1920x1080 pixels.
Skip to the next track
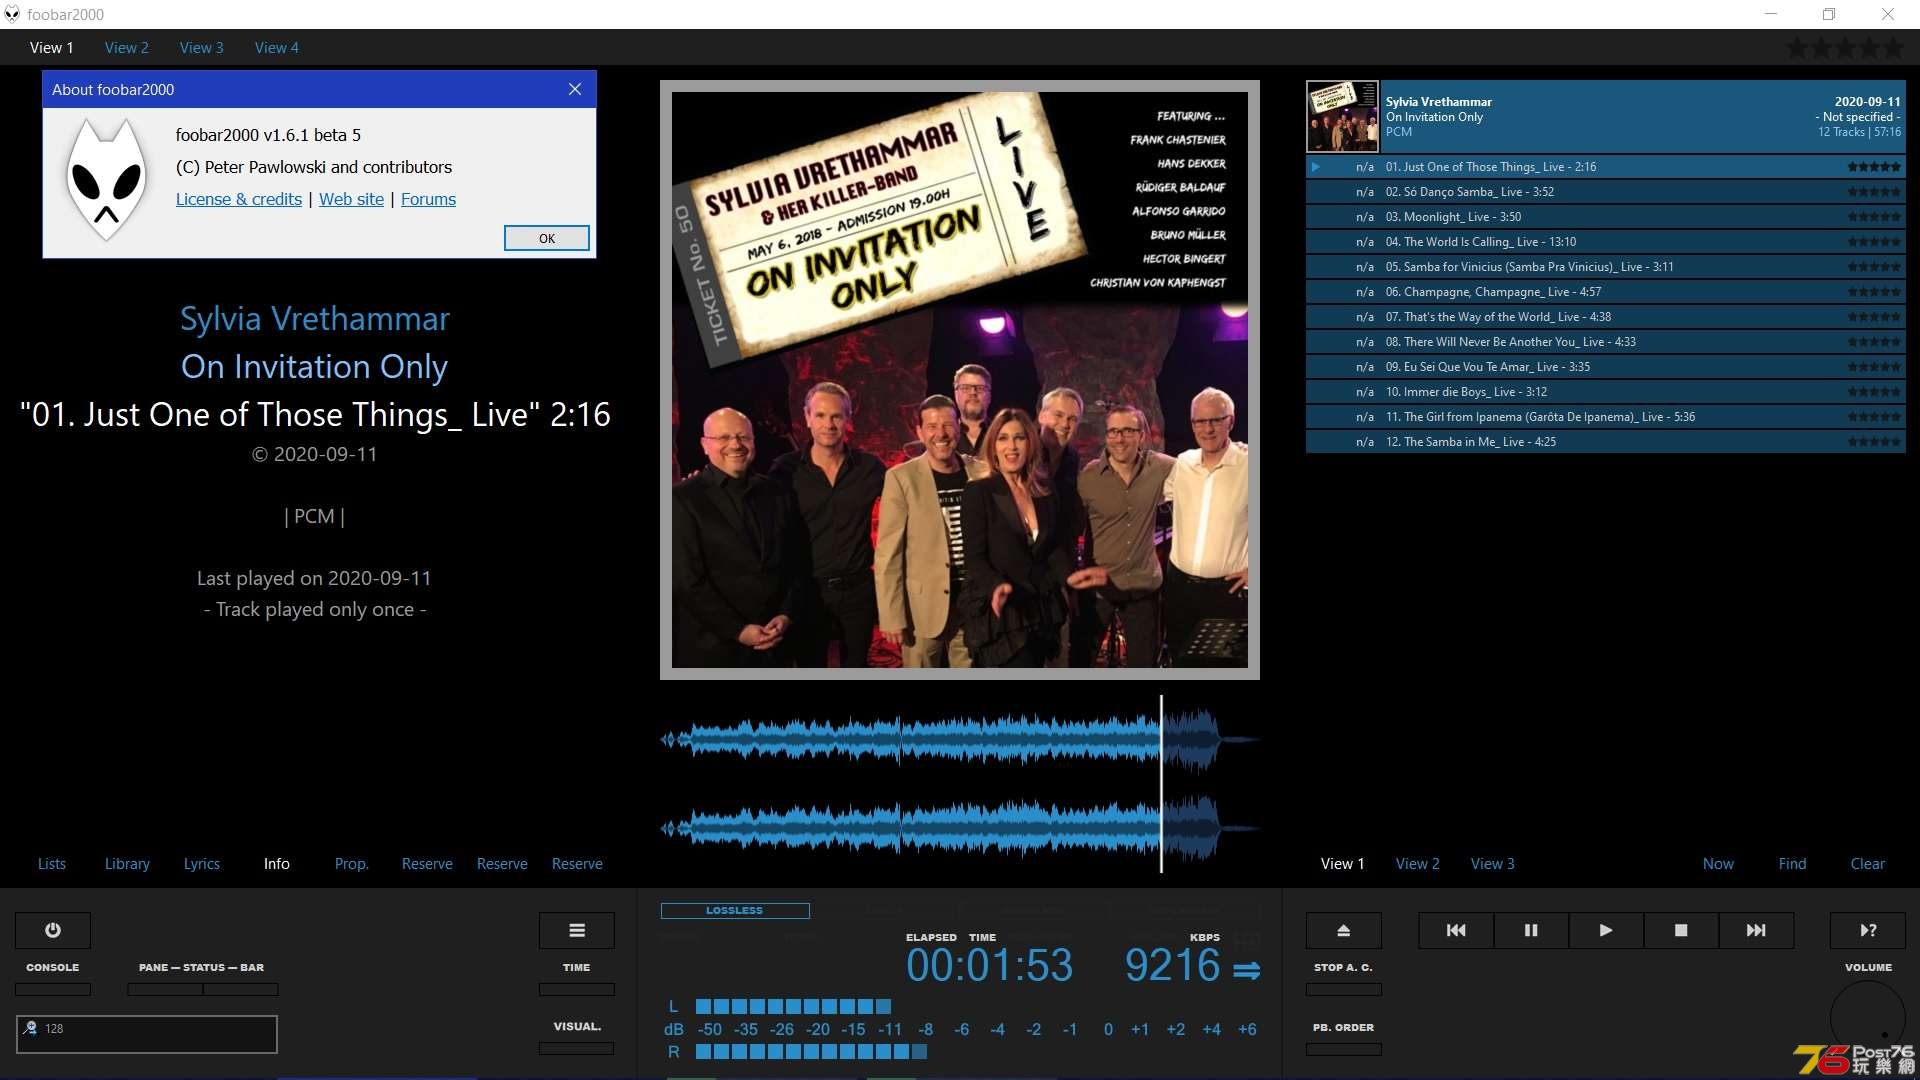pyautogui.click(x=1756, y=930)
